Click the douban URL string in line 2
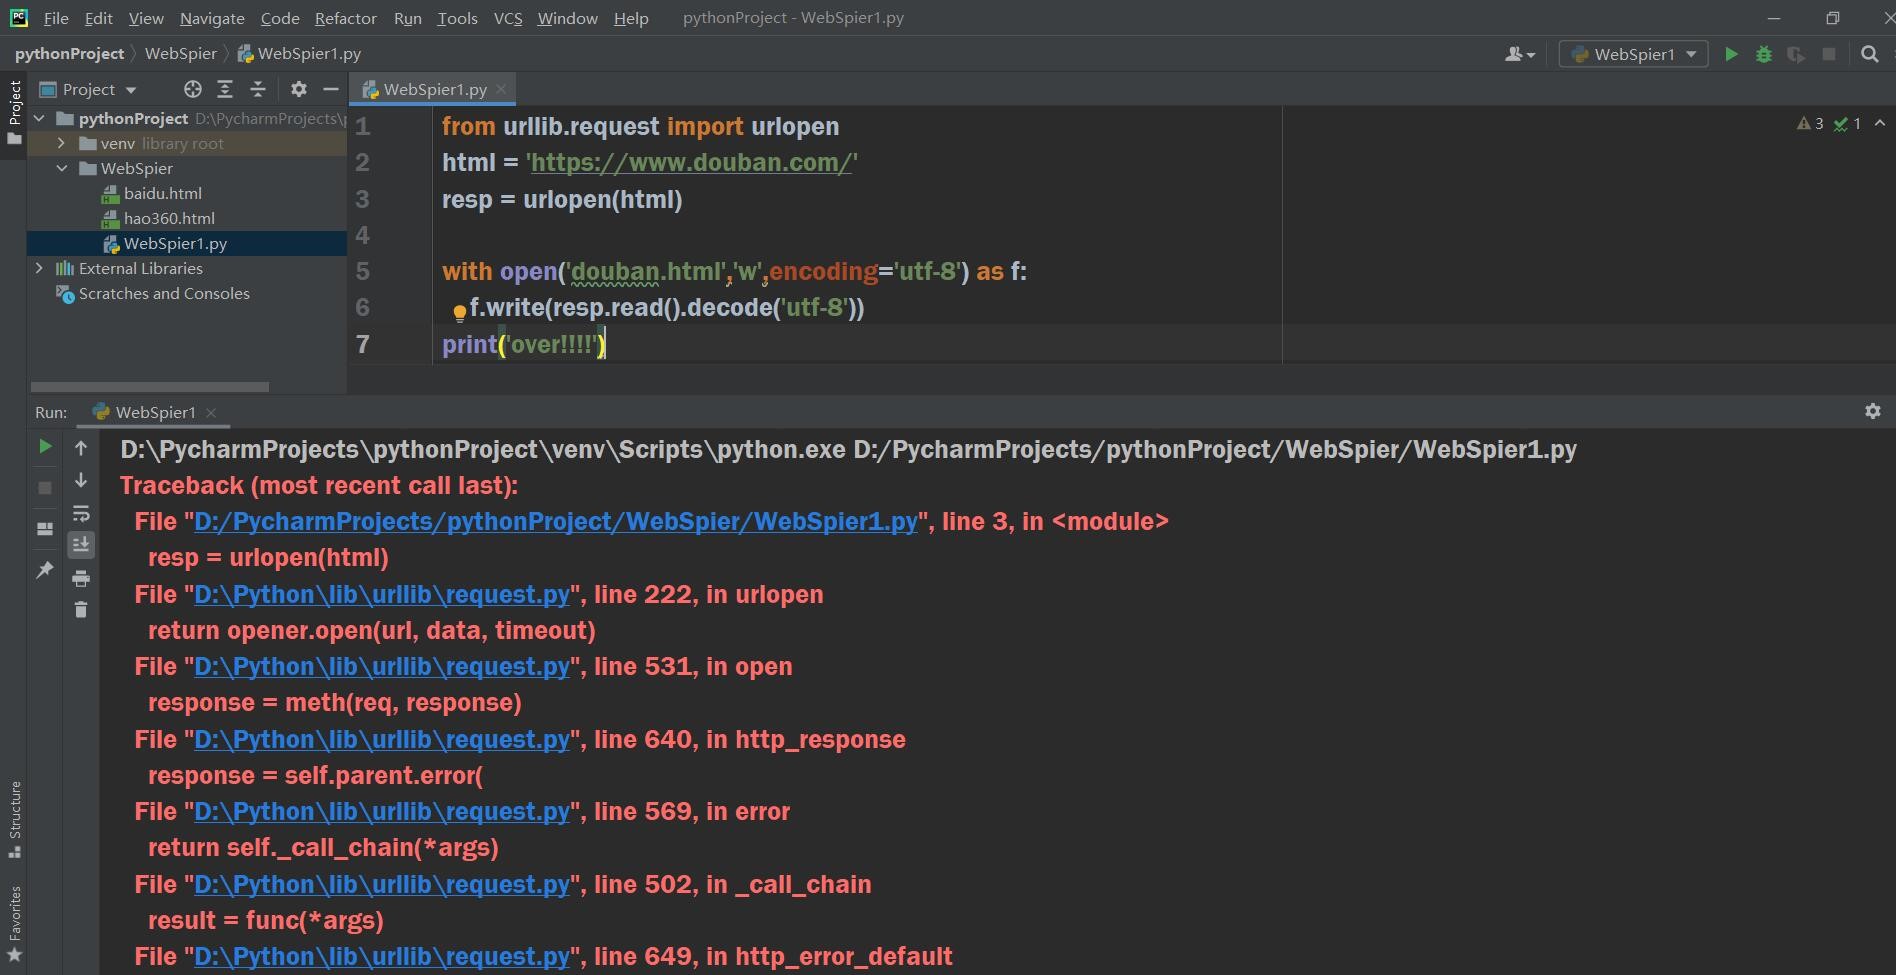Screen dimensions: 1896x975 (x=692, y=162)
